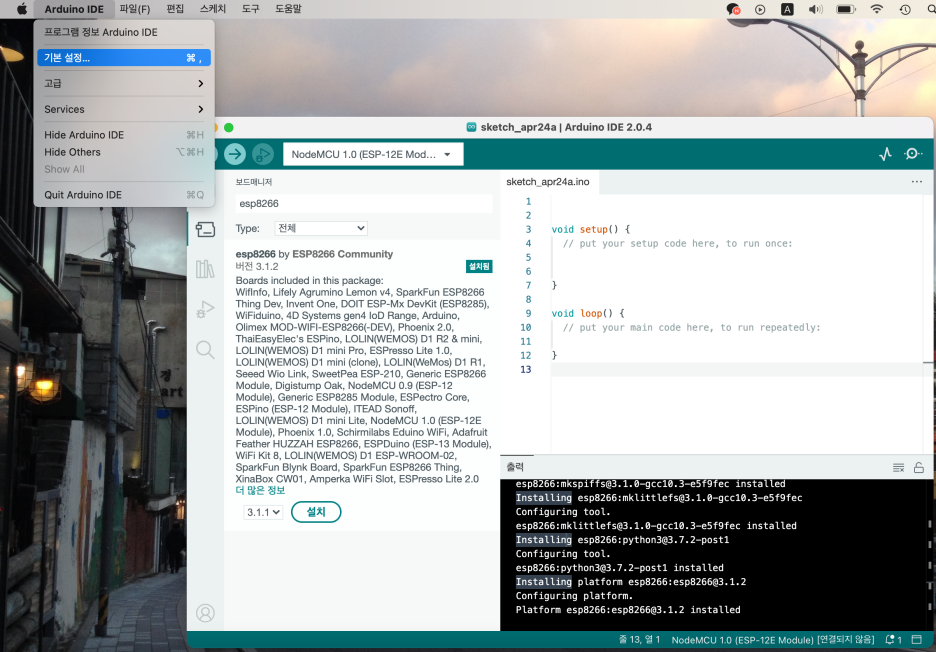Image resolution: width=936 pixels, height=652 pixels.
Task: Expand the 고급 submenu
Action: click(124, 84)
